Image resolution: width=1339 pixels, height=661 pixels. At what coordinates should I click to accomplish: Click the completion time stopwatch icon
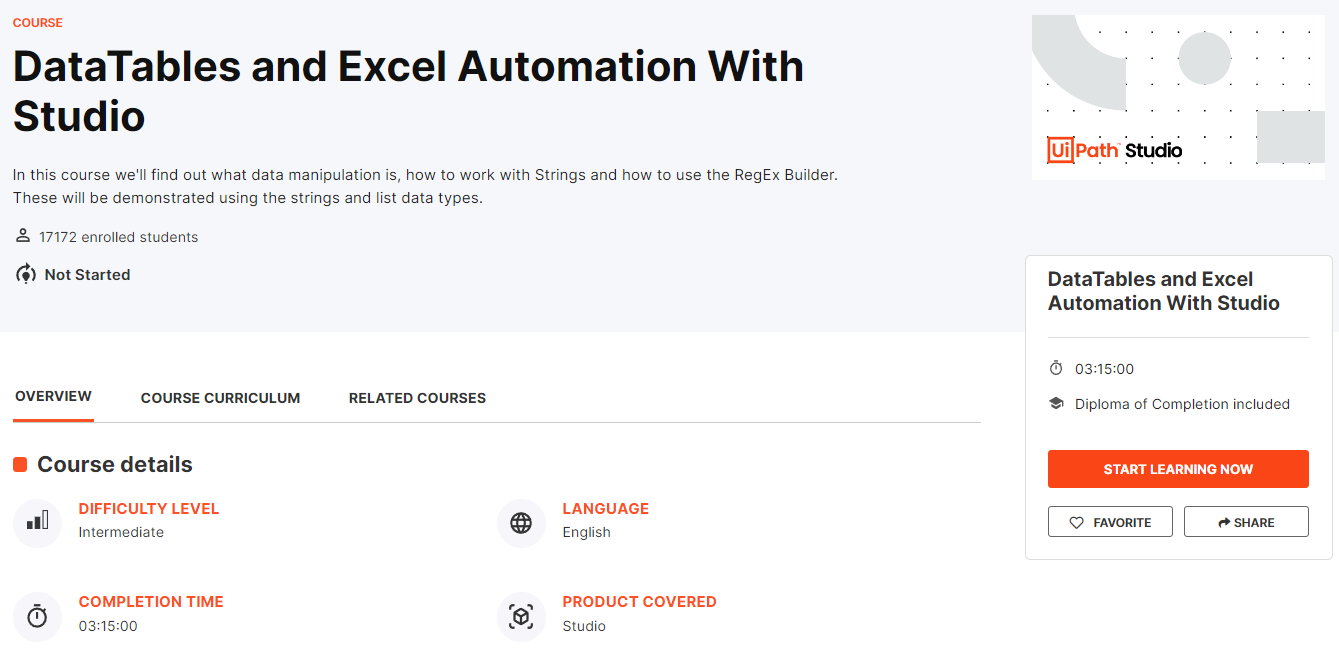pos(37,616)
